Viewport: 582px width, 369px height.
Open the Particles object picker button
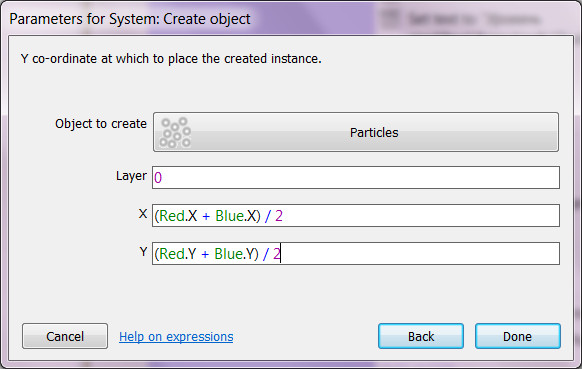356,132
